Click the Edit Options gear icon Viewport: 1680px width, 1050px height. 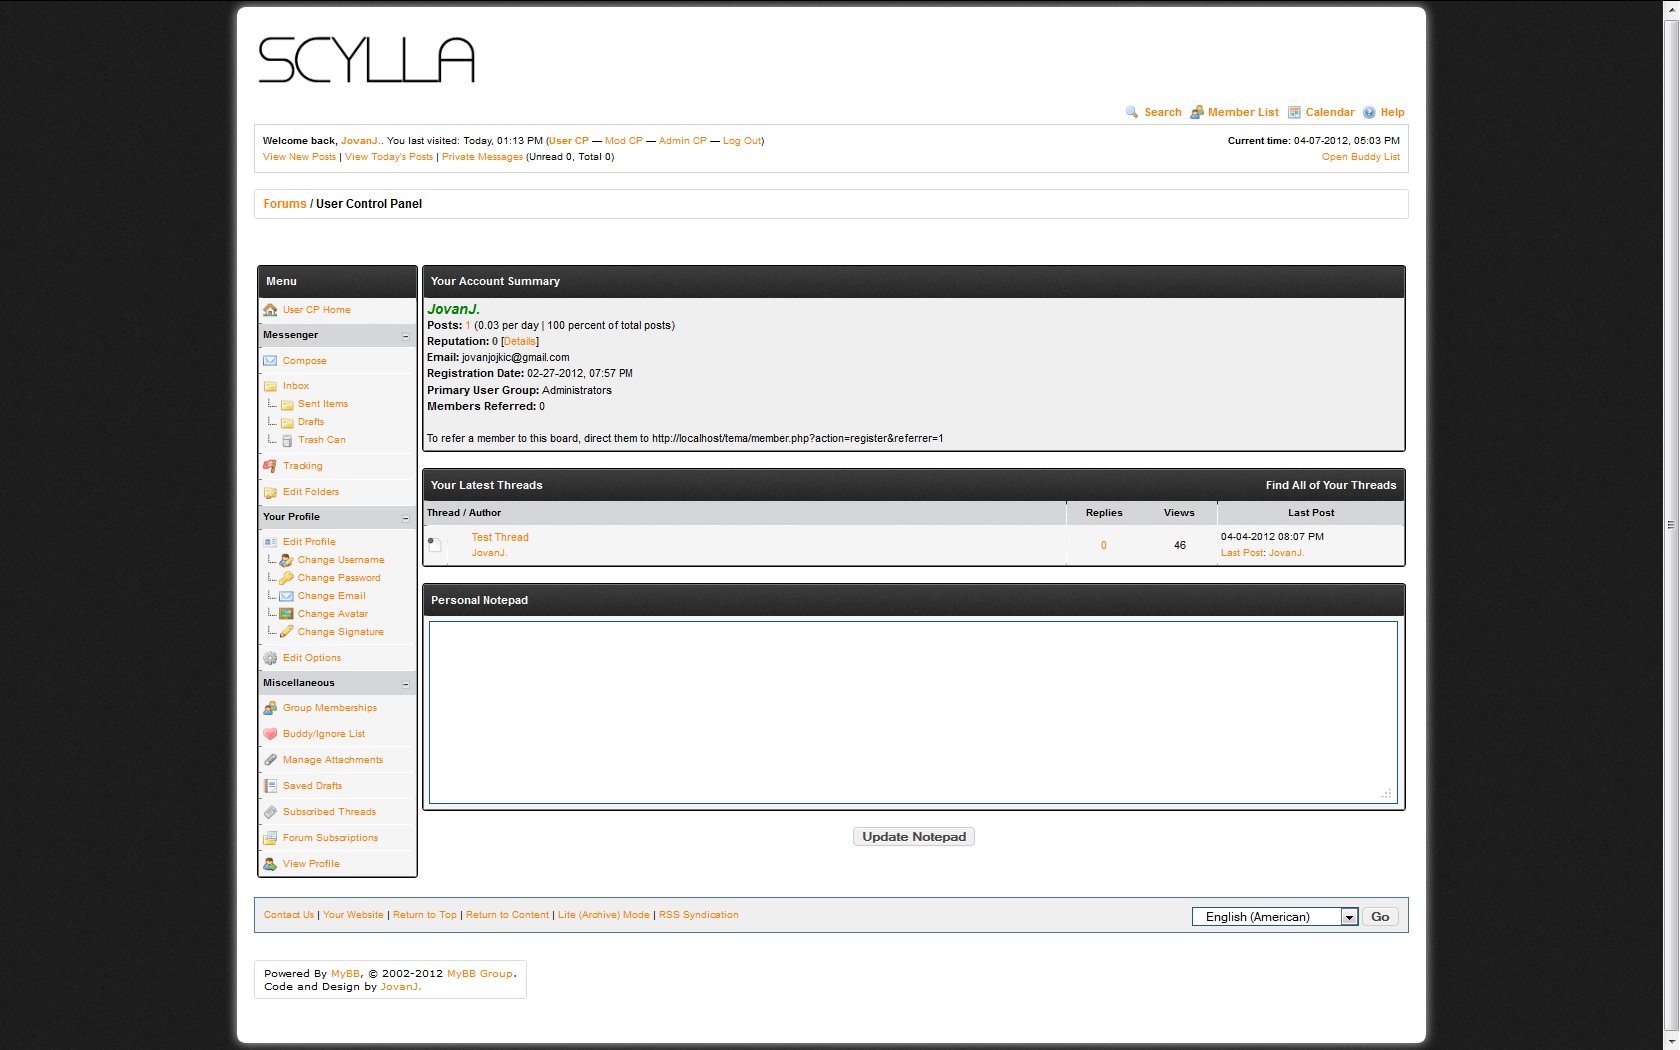pyautogui.click(x=270, y=658)
